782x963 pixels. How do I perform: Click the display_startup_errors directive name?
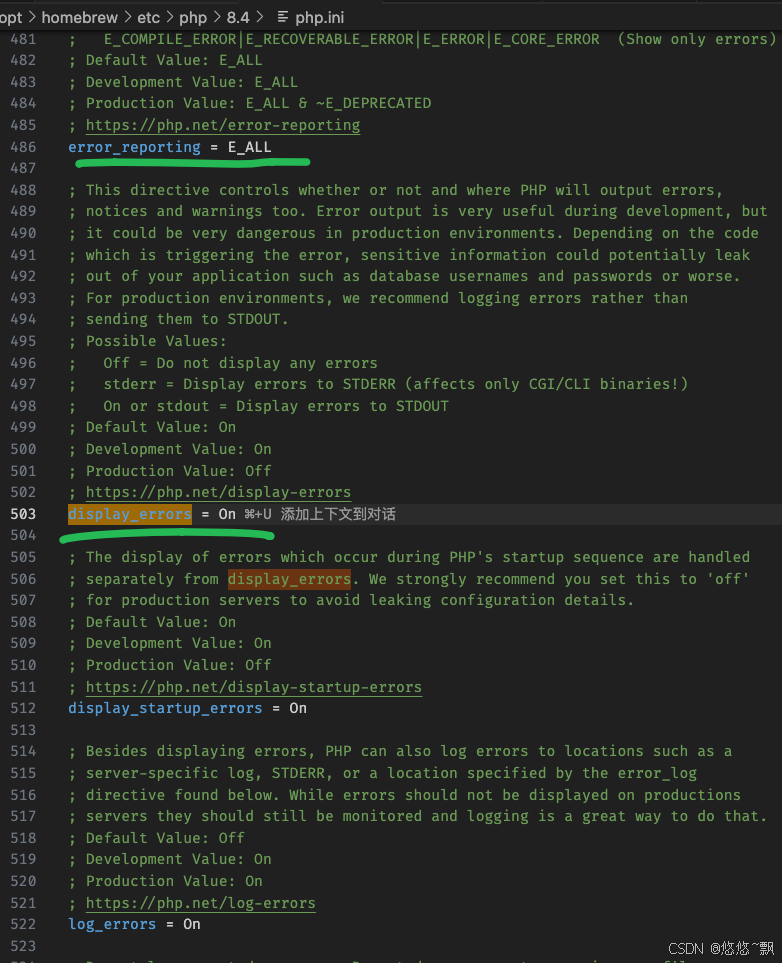coord(165,708)
